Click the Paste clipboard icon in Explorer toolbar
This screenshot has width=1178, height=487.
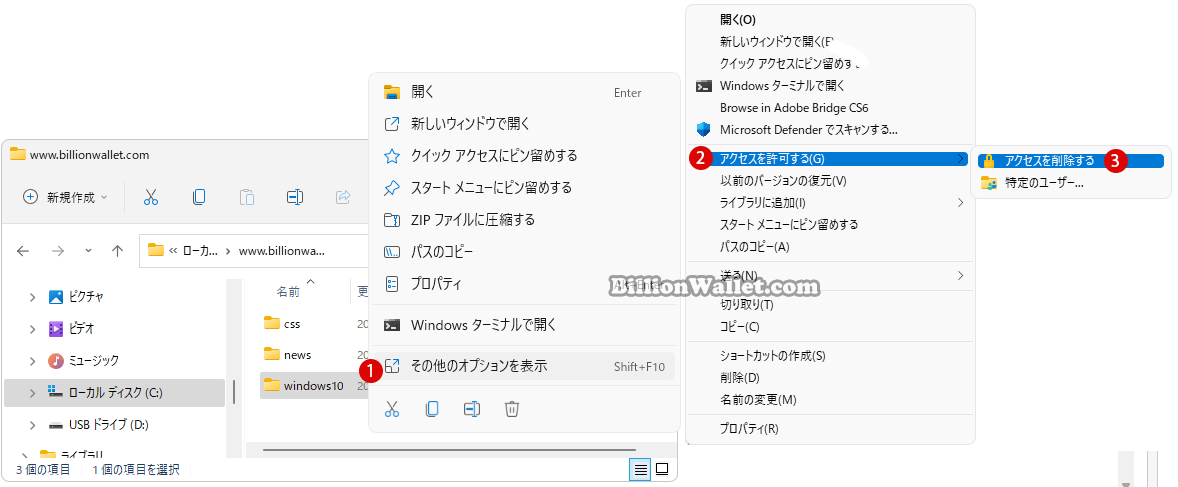(x=246, y=197)
